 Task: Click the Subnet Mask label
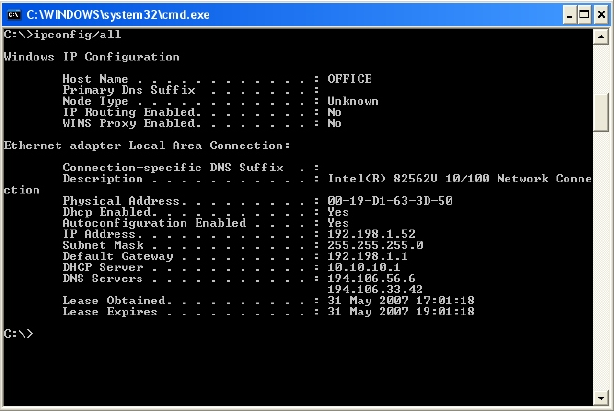click(x=103, y=245)
